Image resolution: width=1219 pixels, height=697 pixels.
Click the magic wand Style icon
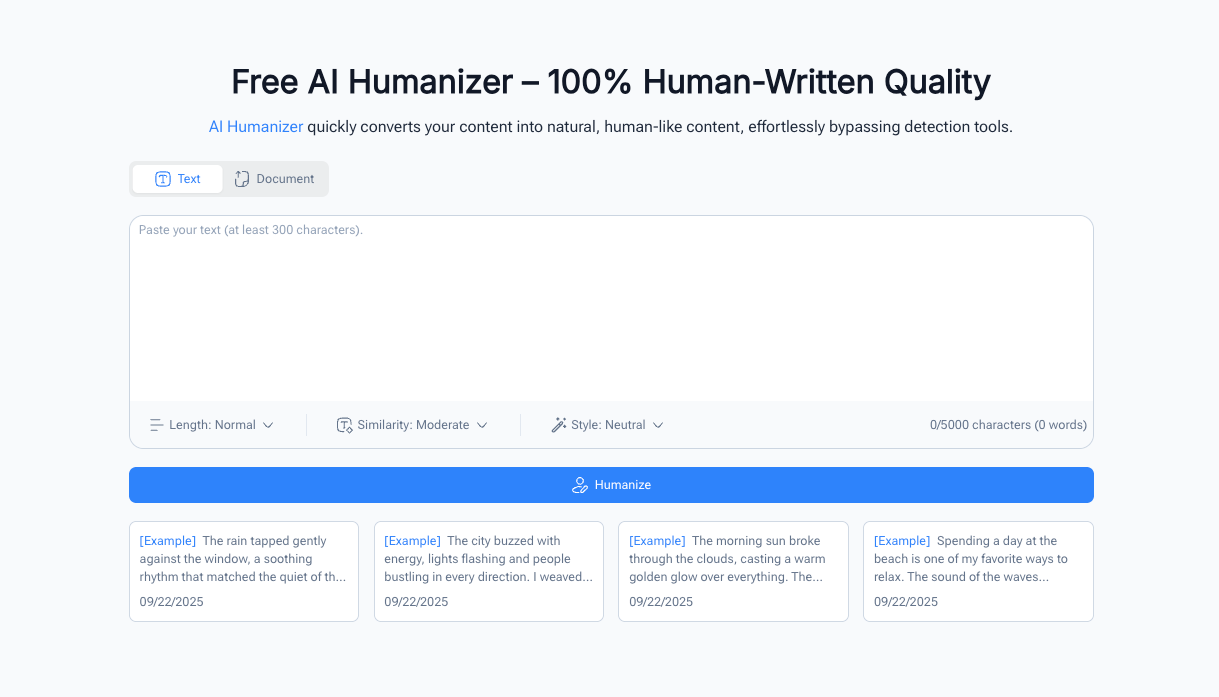coord(559,425)
